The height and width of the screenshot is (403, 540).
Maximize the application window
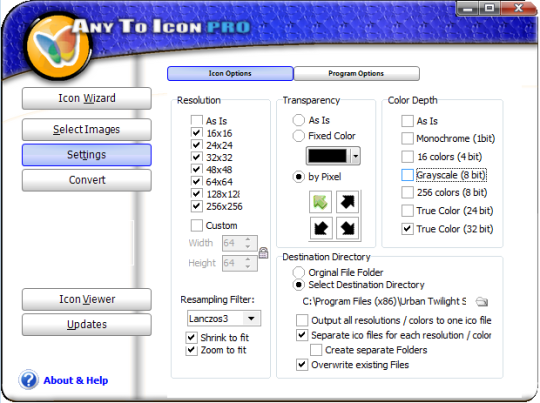(489, 8)
